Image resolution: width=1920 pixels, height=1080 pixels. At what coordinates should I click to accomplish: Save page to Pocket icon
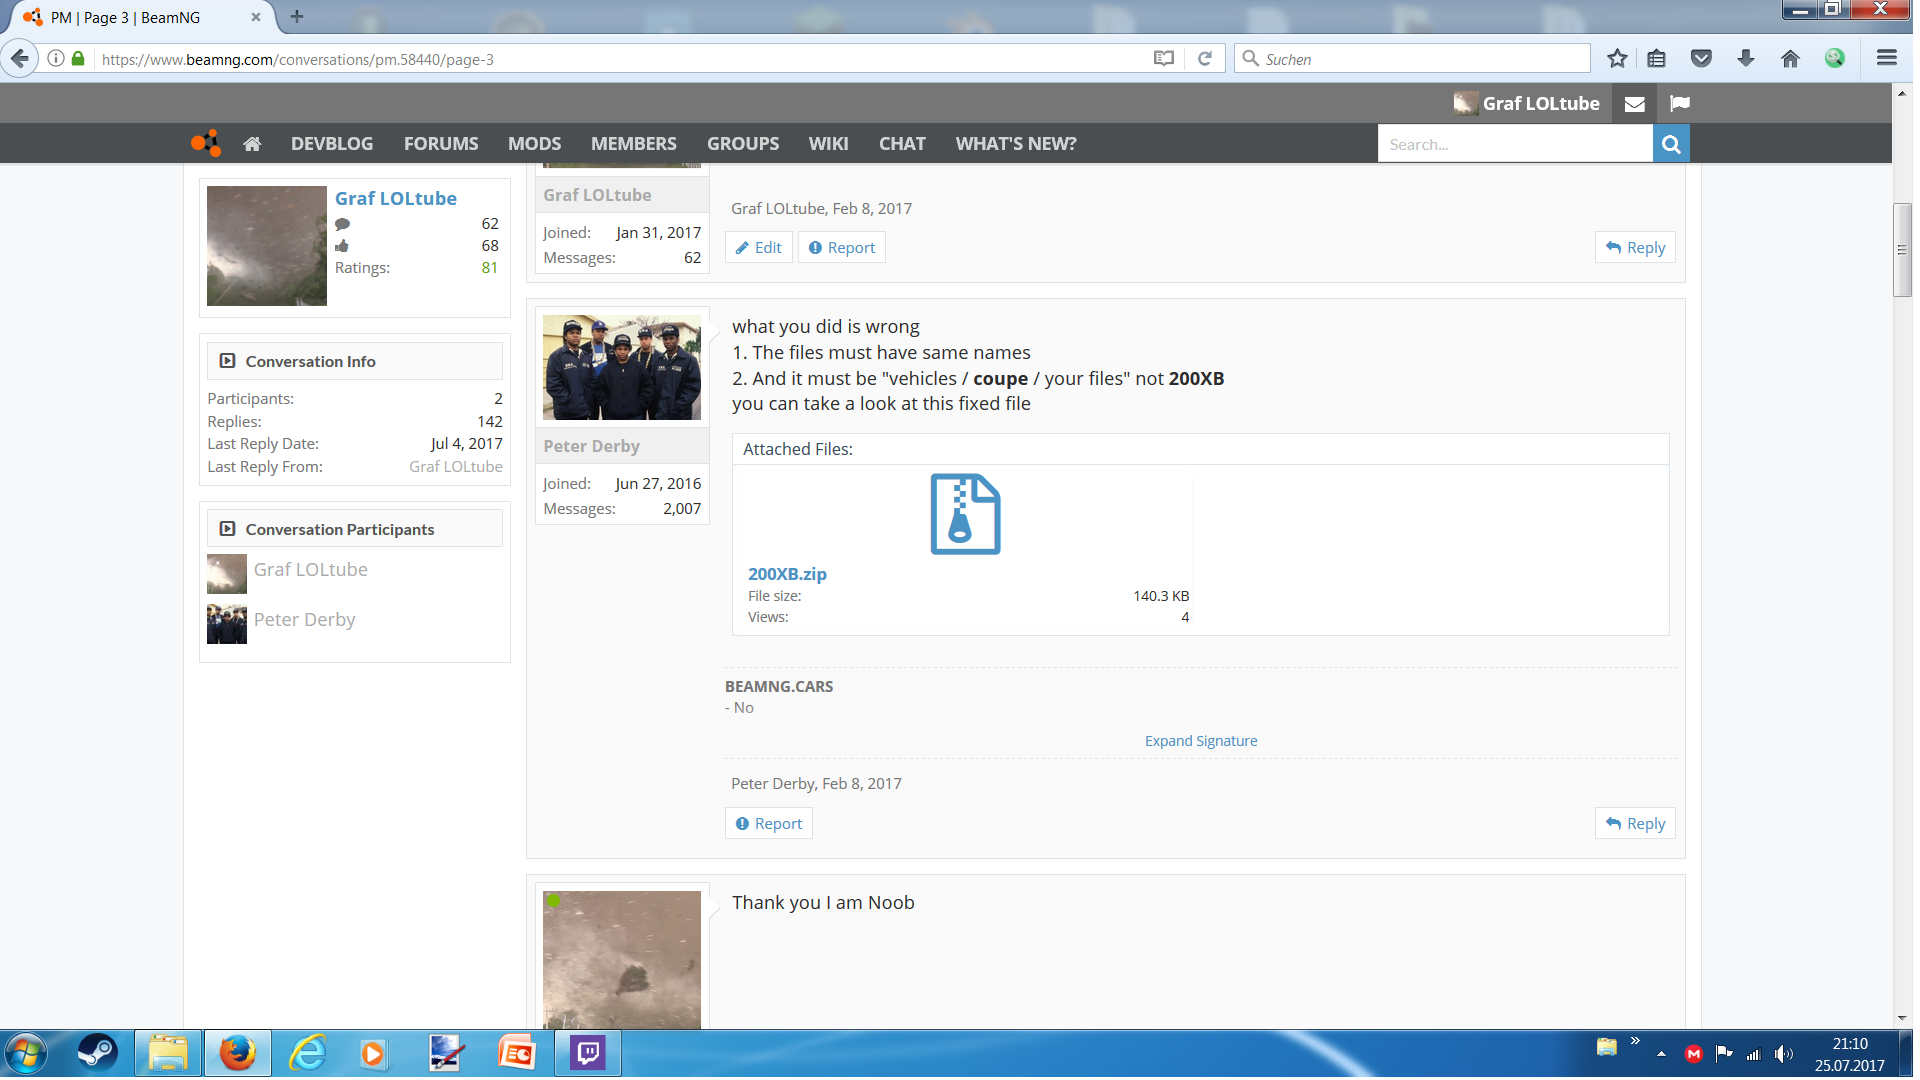point(1701,59)
